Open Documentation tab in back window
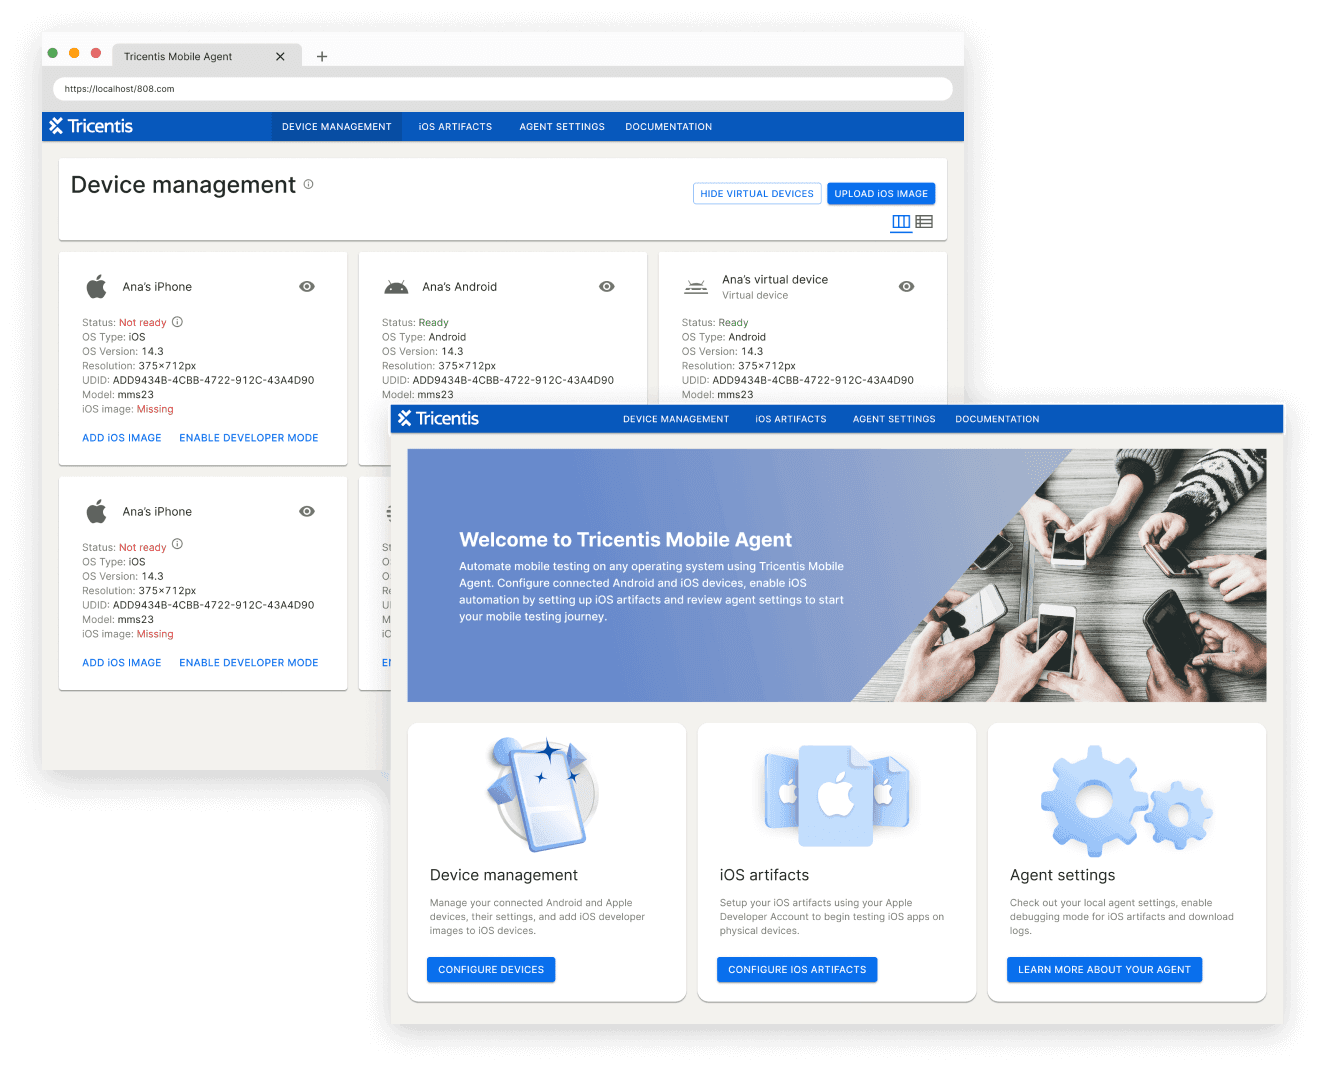Image resolution: width=1340 pixels, height=1088 pixels. [x=669, y=127]
